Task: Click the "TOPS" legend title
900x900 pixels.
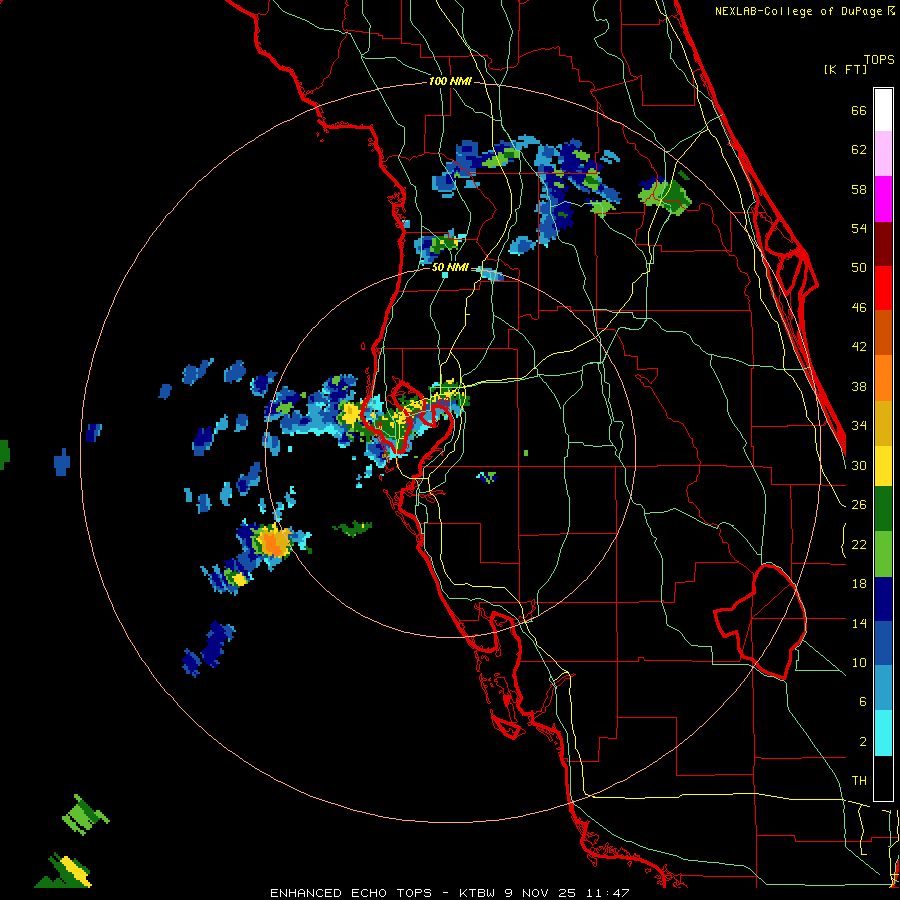Action: point(879,59)
